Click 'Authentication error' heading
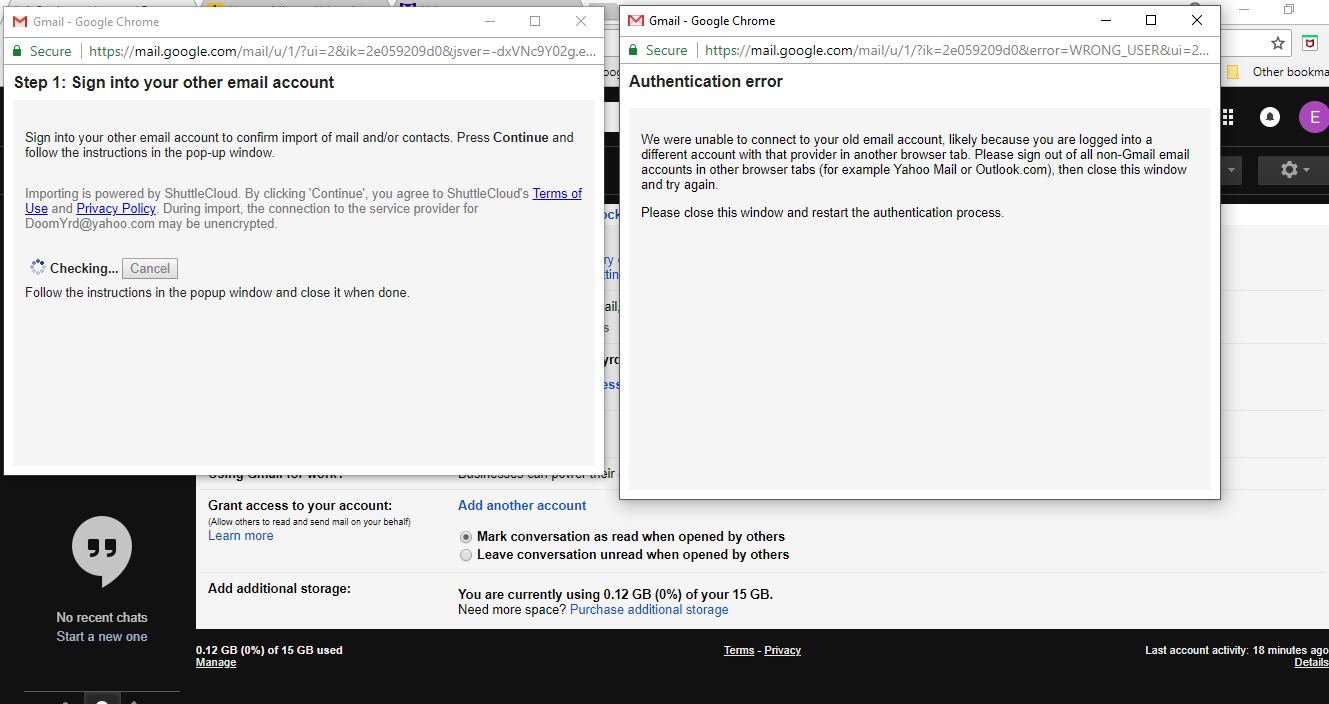 coord(706,81)
